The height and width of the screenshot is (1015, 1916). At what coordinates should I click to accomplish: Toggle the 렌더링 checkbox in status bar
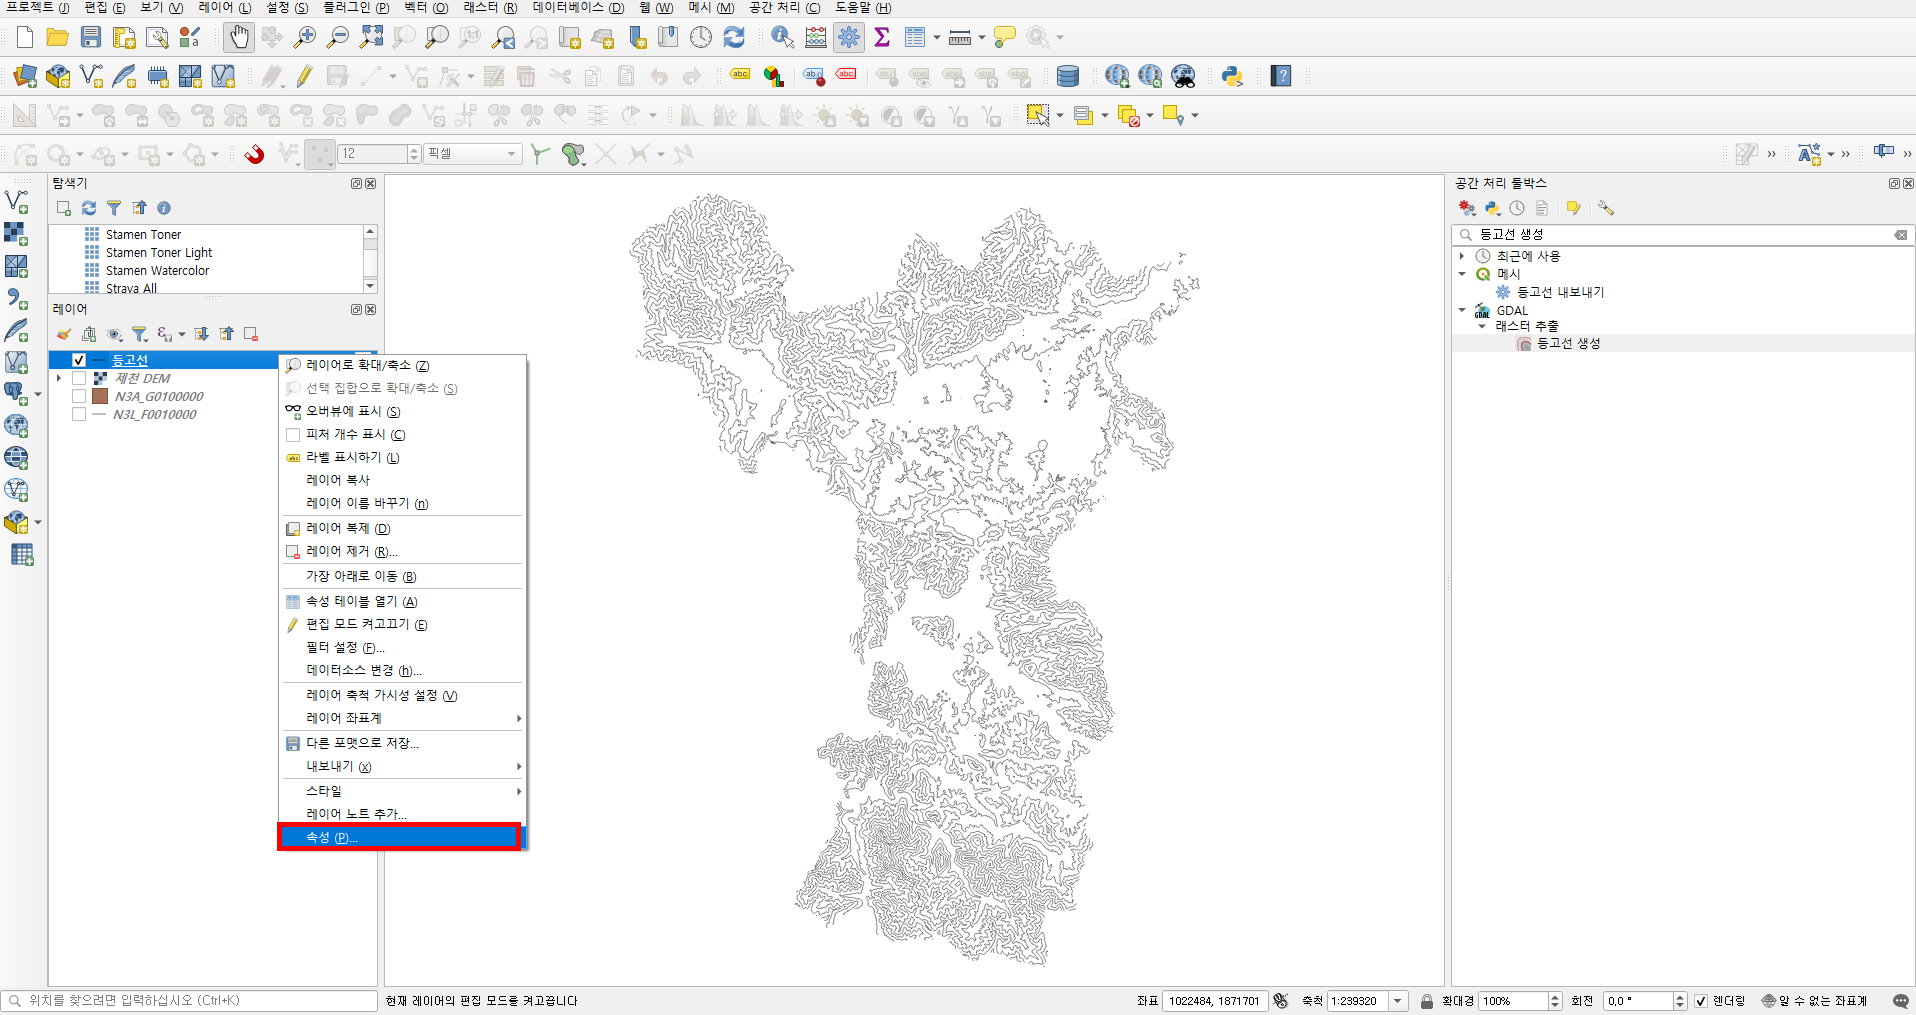(x=1701, y=1001)
